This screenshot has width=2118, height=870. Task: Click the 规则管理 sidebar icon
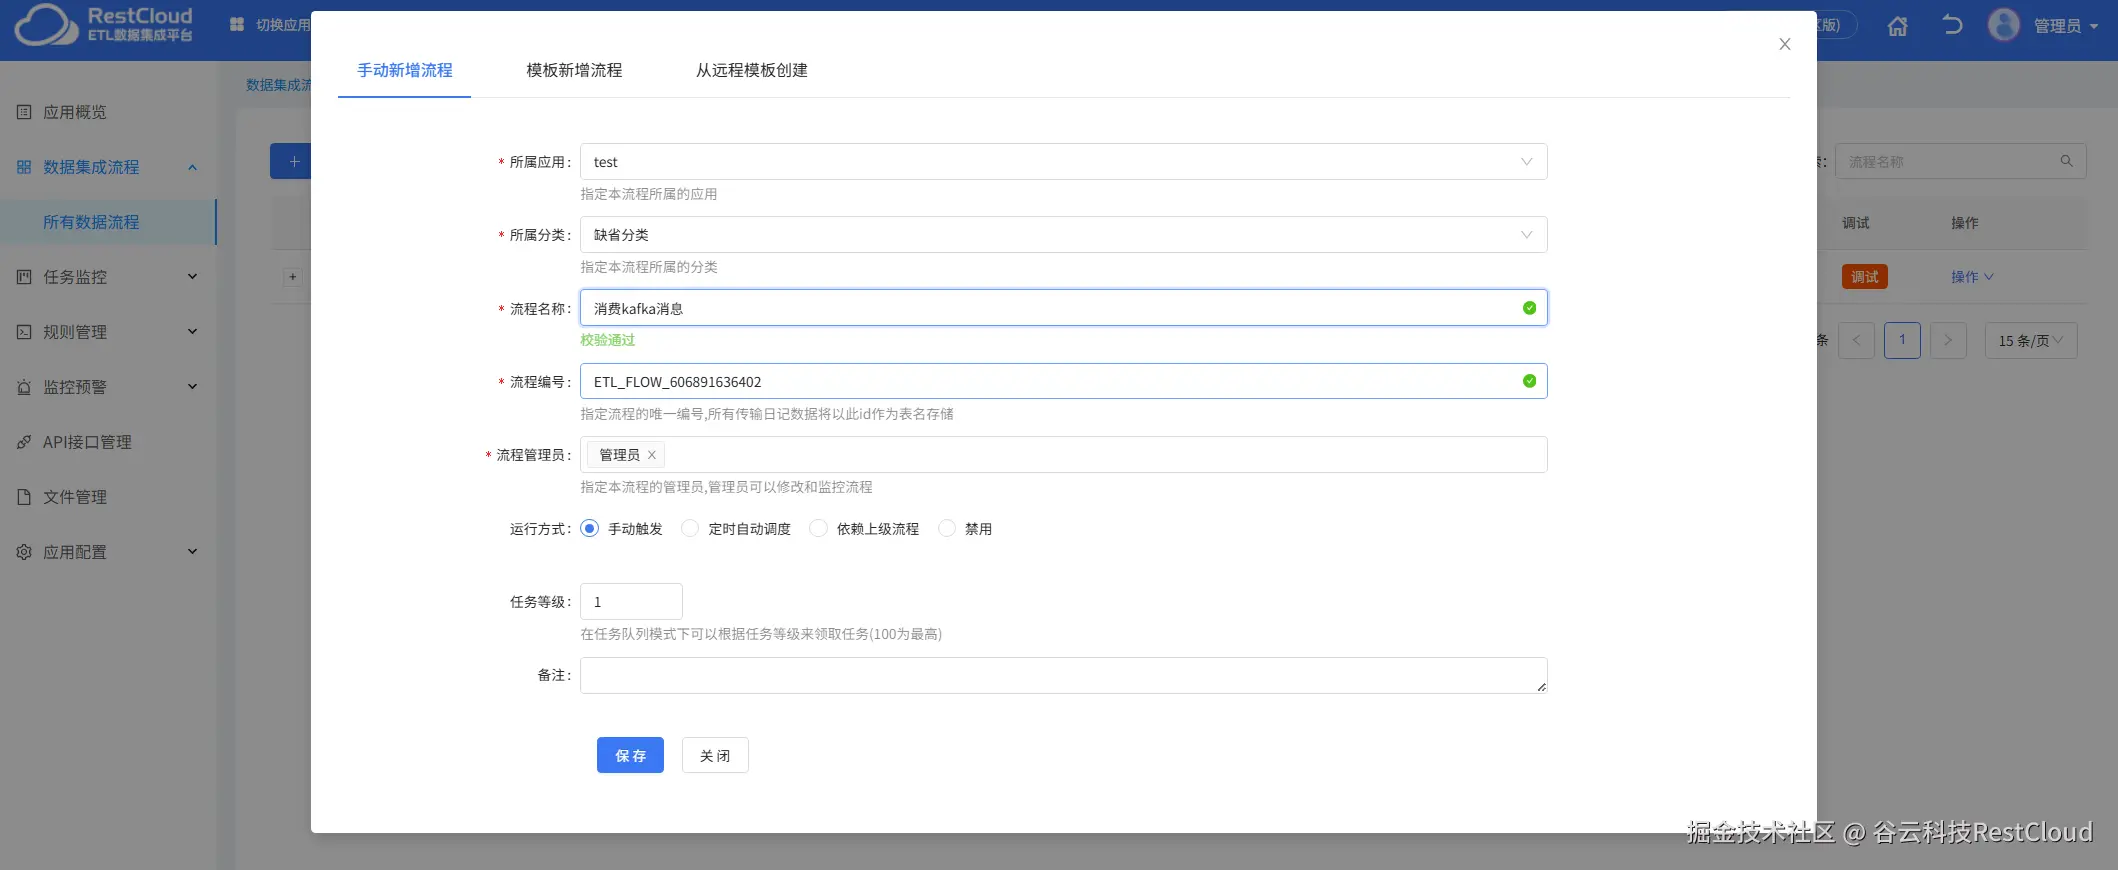24,332
